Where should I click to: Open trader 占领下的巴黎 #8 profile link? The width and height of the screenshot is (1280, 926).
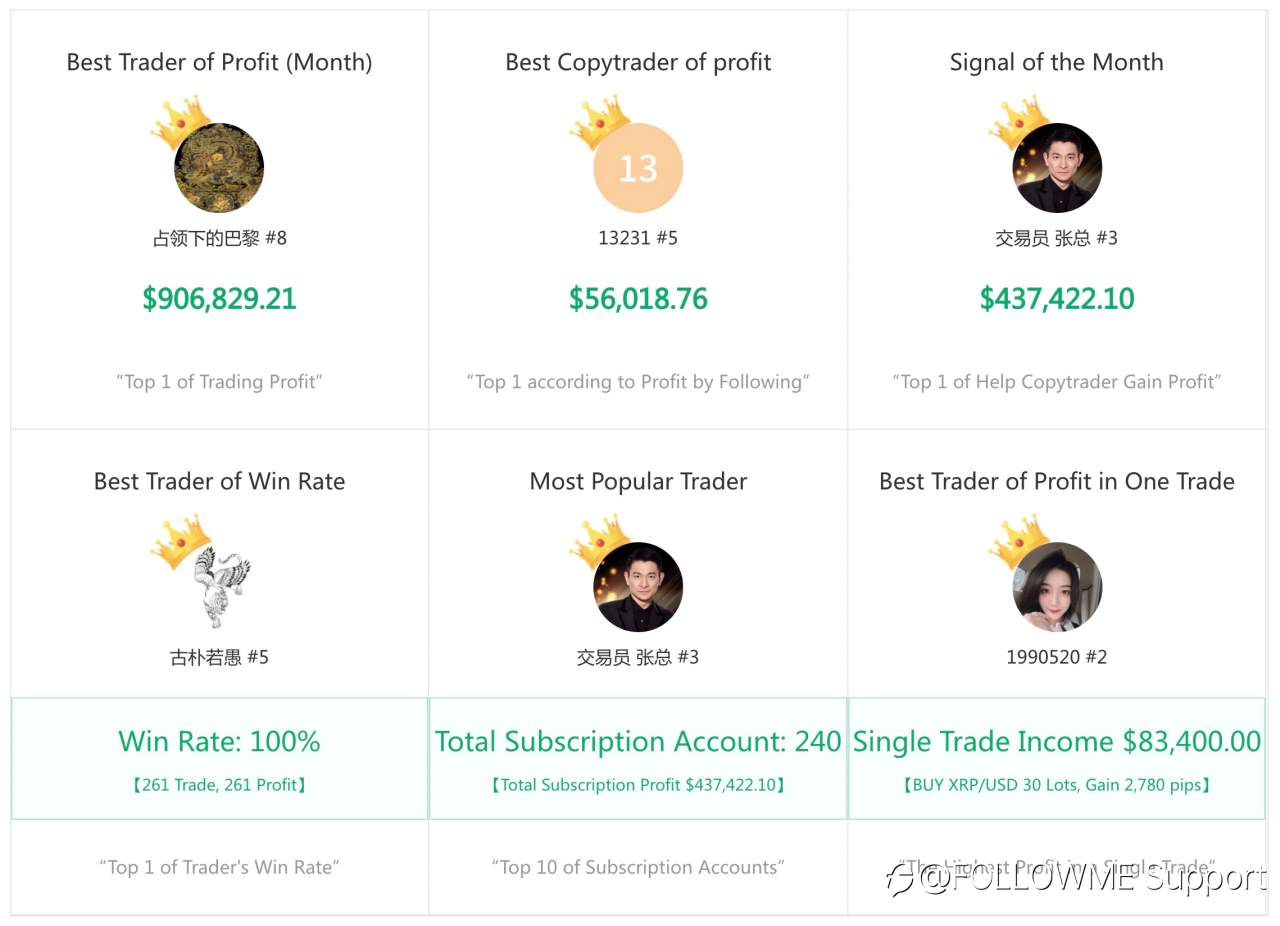click(x=219, y=238)
